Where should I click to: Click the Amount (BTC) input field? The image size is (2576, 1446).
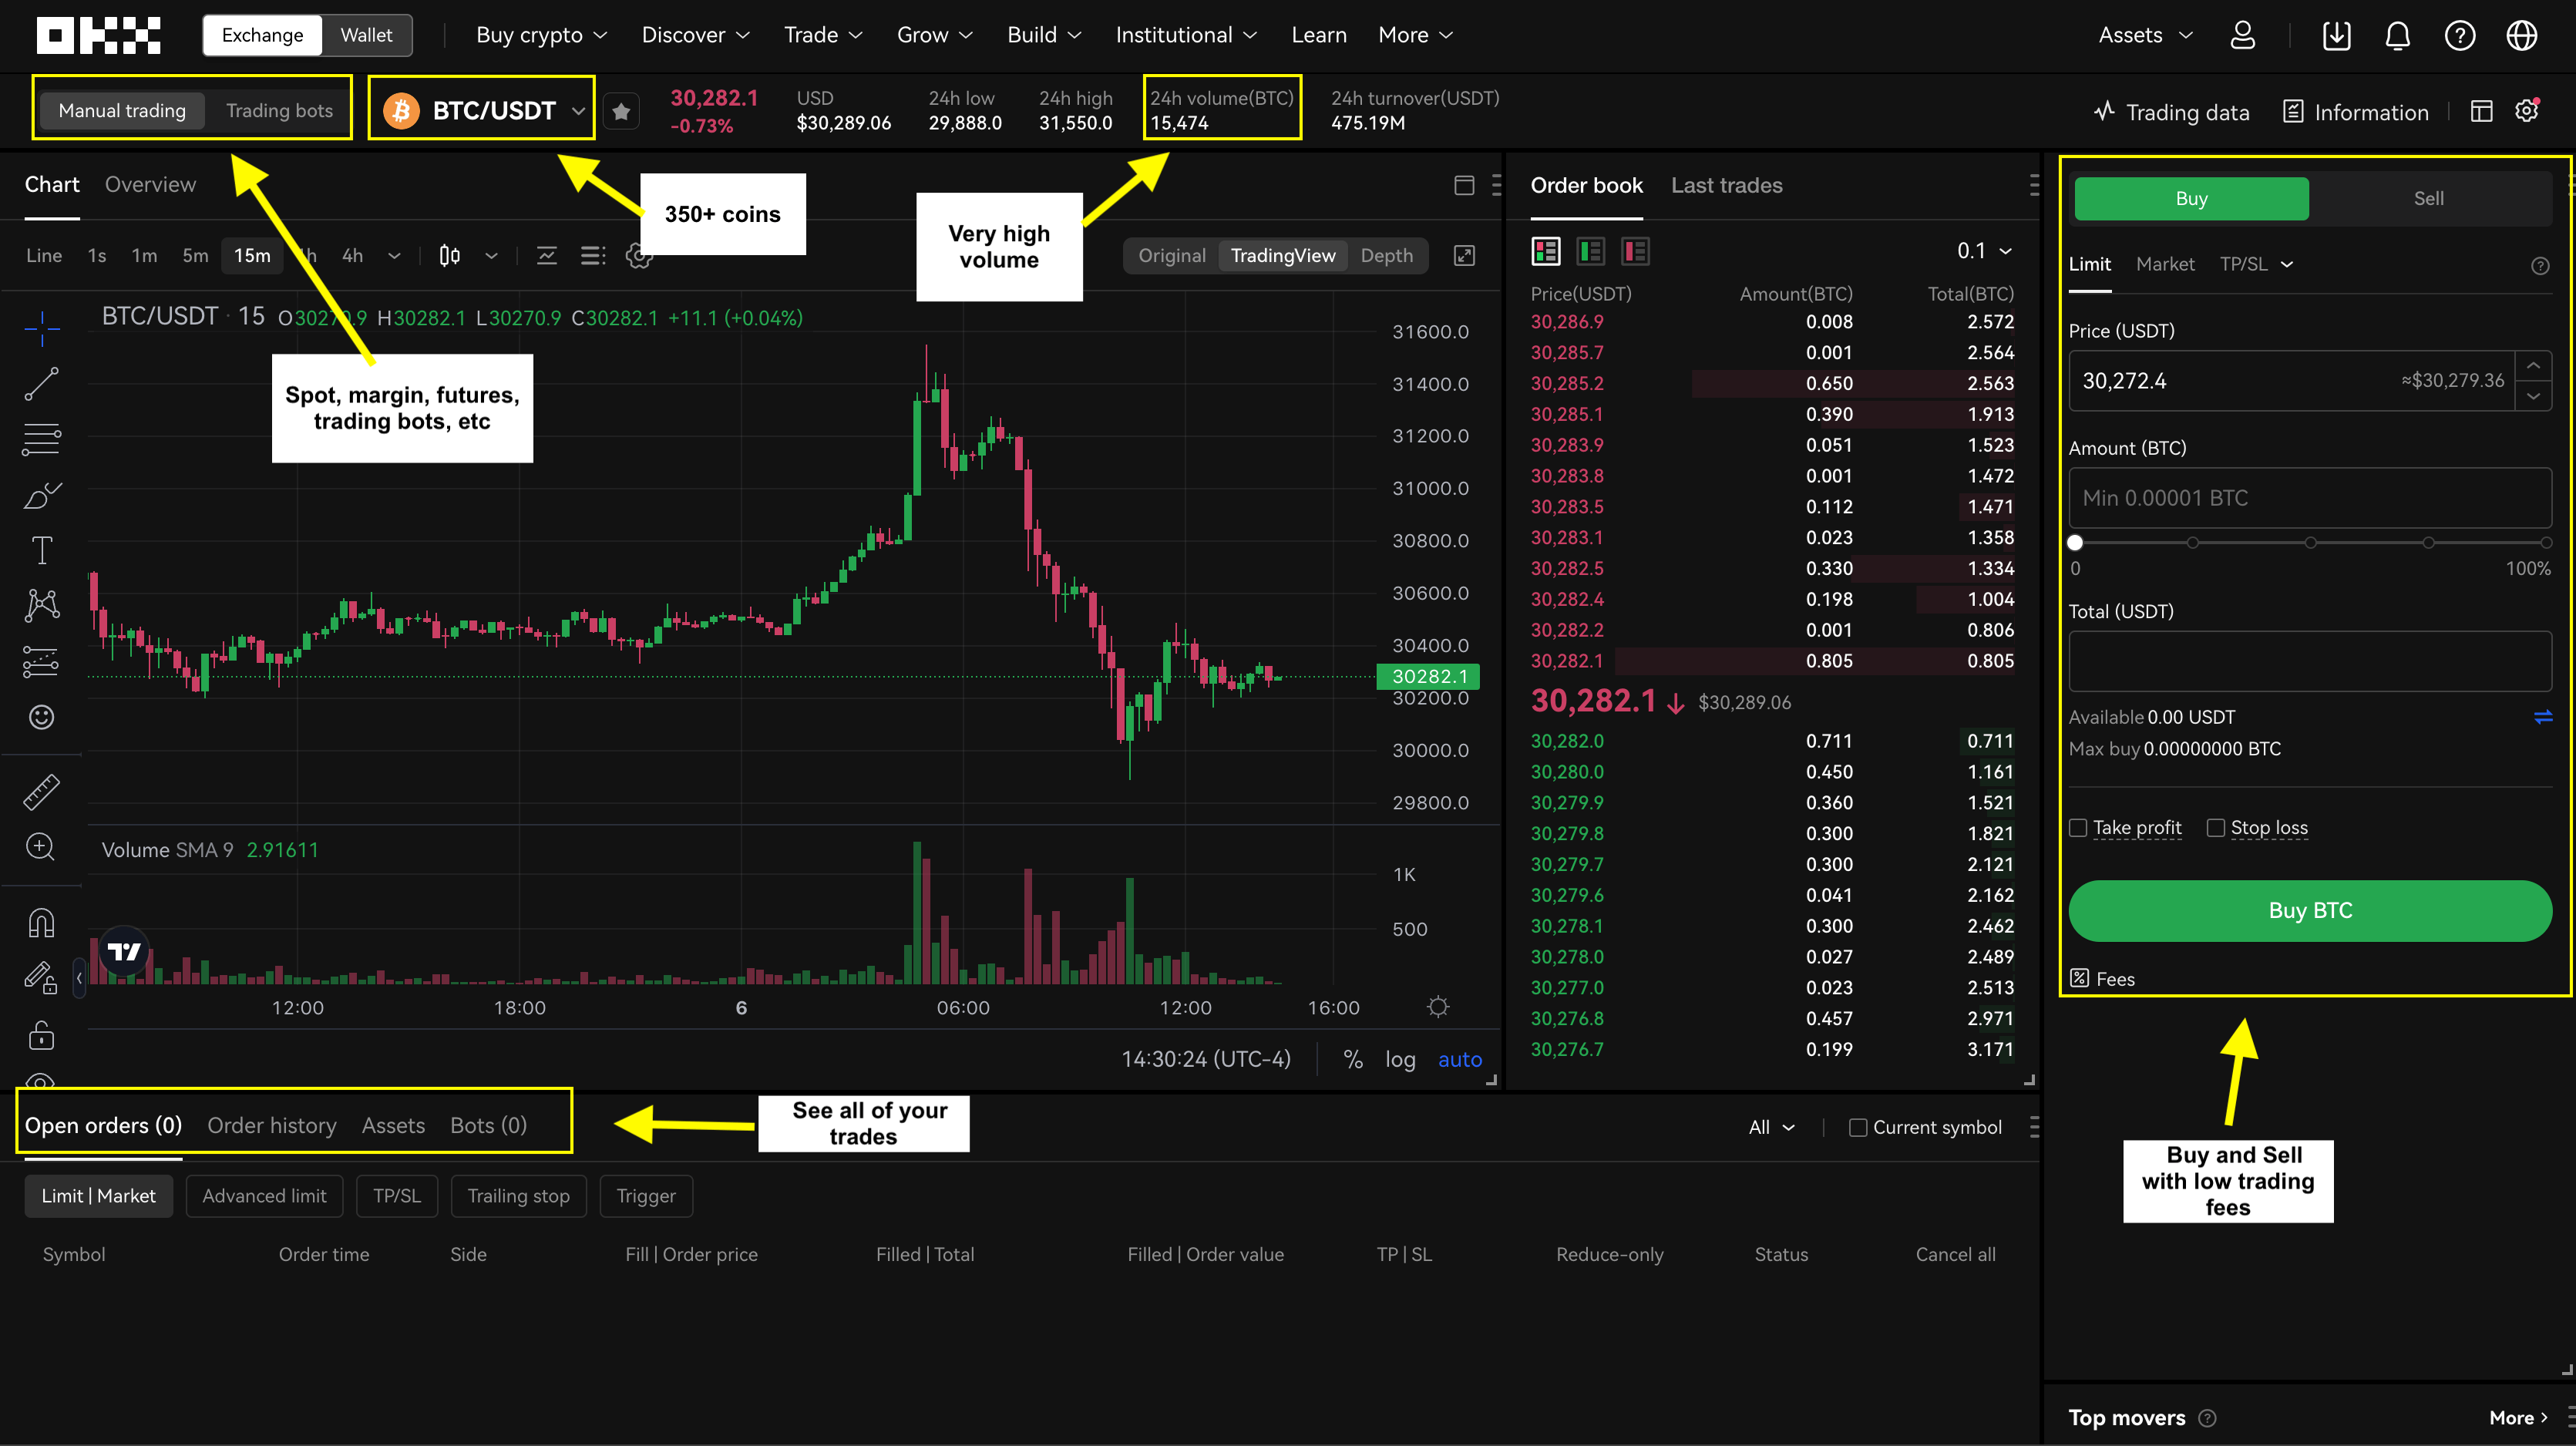(2310, 498)
